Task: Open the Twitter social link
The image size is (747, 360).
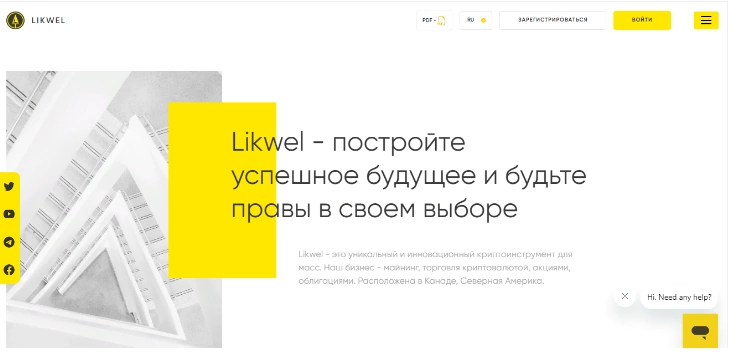Action: [9, 187]
